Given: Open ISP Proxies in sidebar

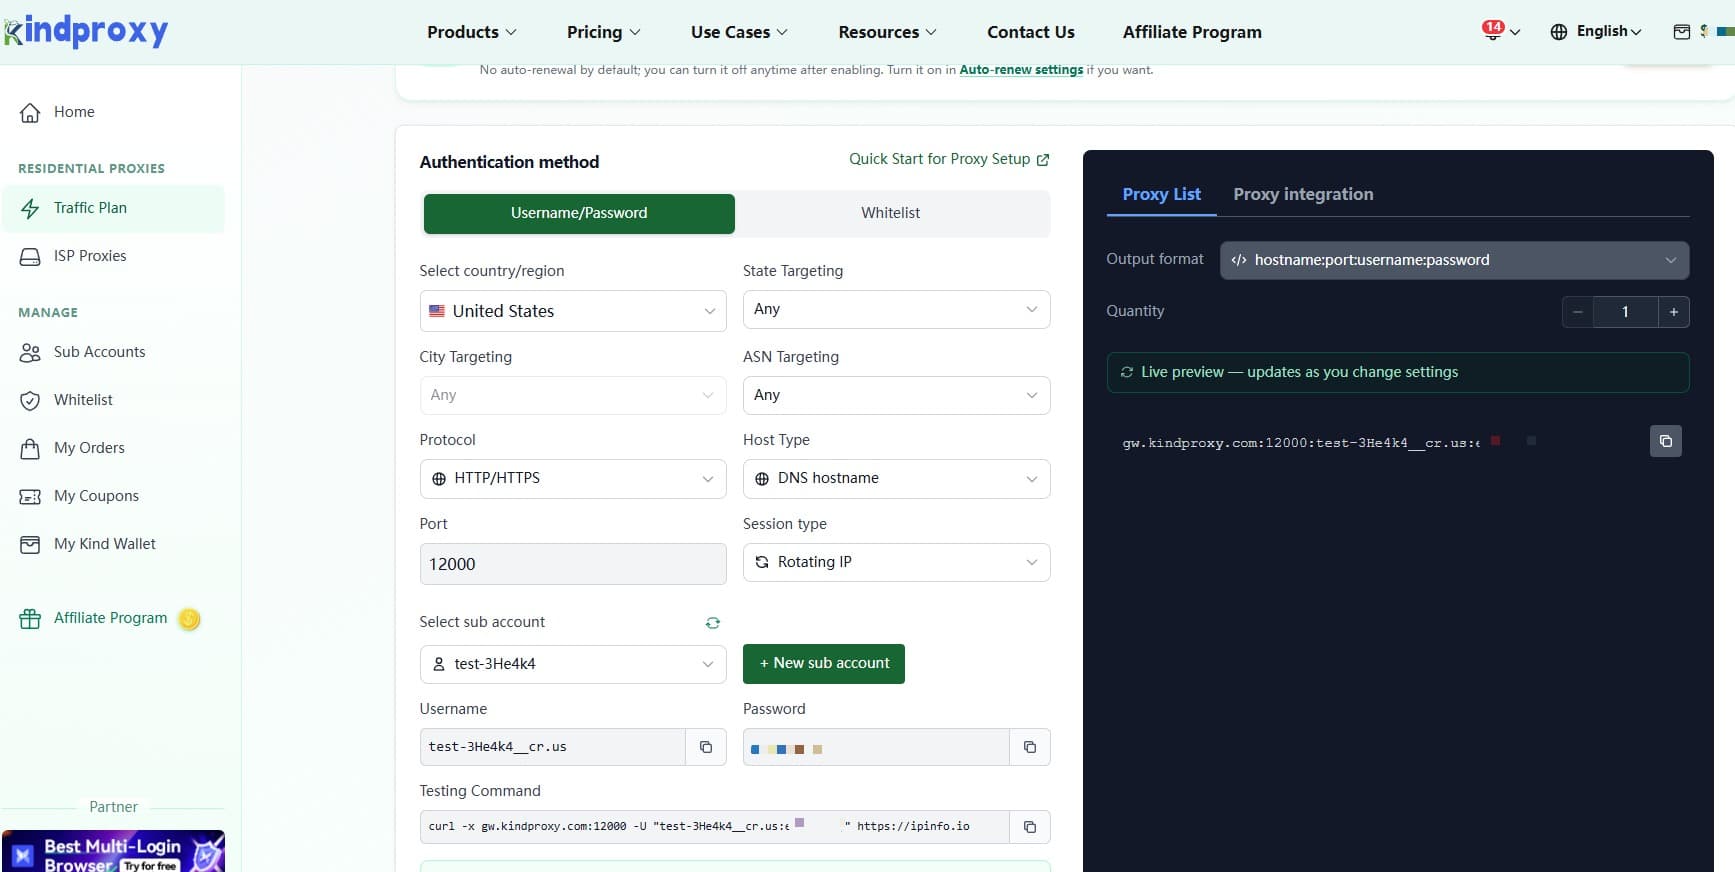Looking at the screenshot, I should [x=113, y=256].
